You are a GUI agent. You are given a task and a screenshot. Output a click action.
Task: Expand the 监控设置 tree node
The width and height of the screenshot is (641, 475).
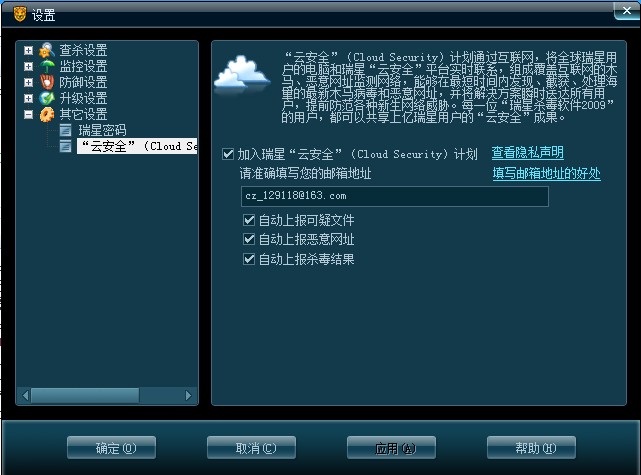click(28, 66)
